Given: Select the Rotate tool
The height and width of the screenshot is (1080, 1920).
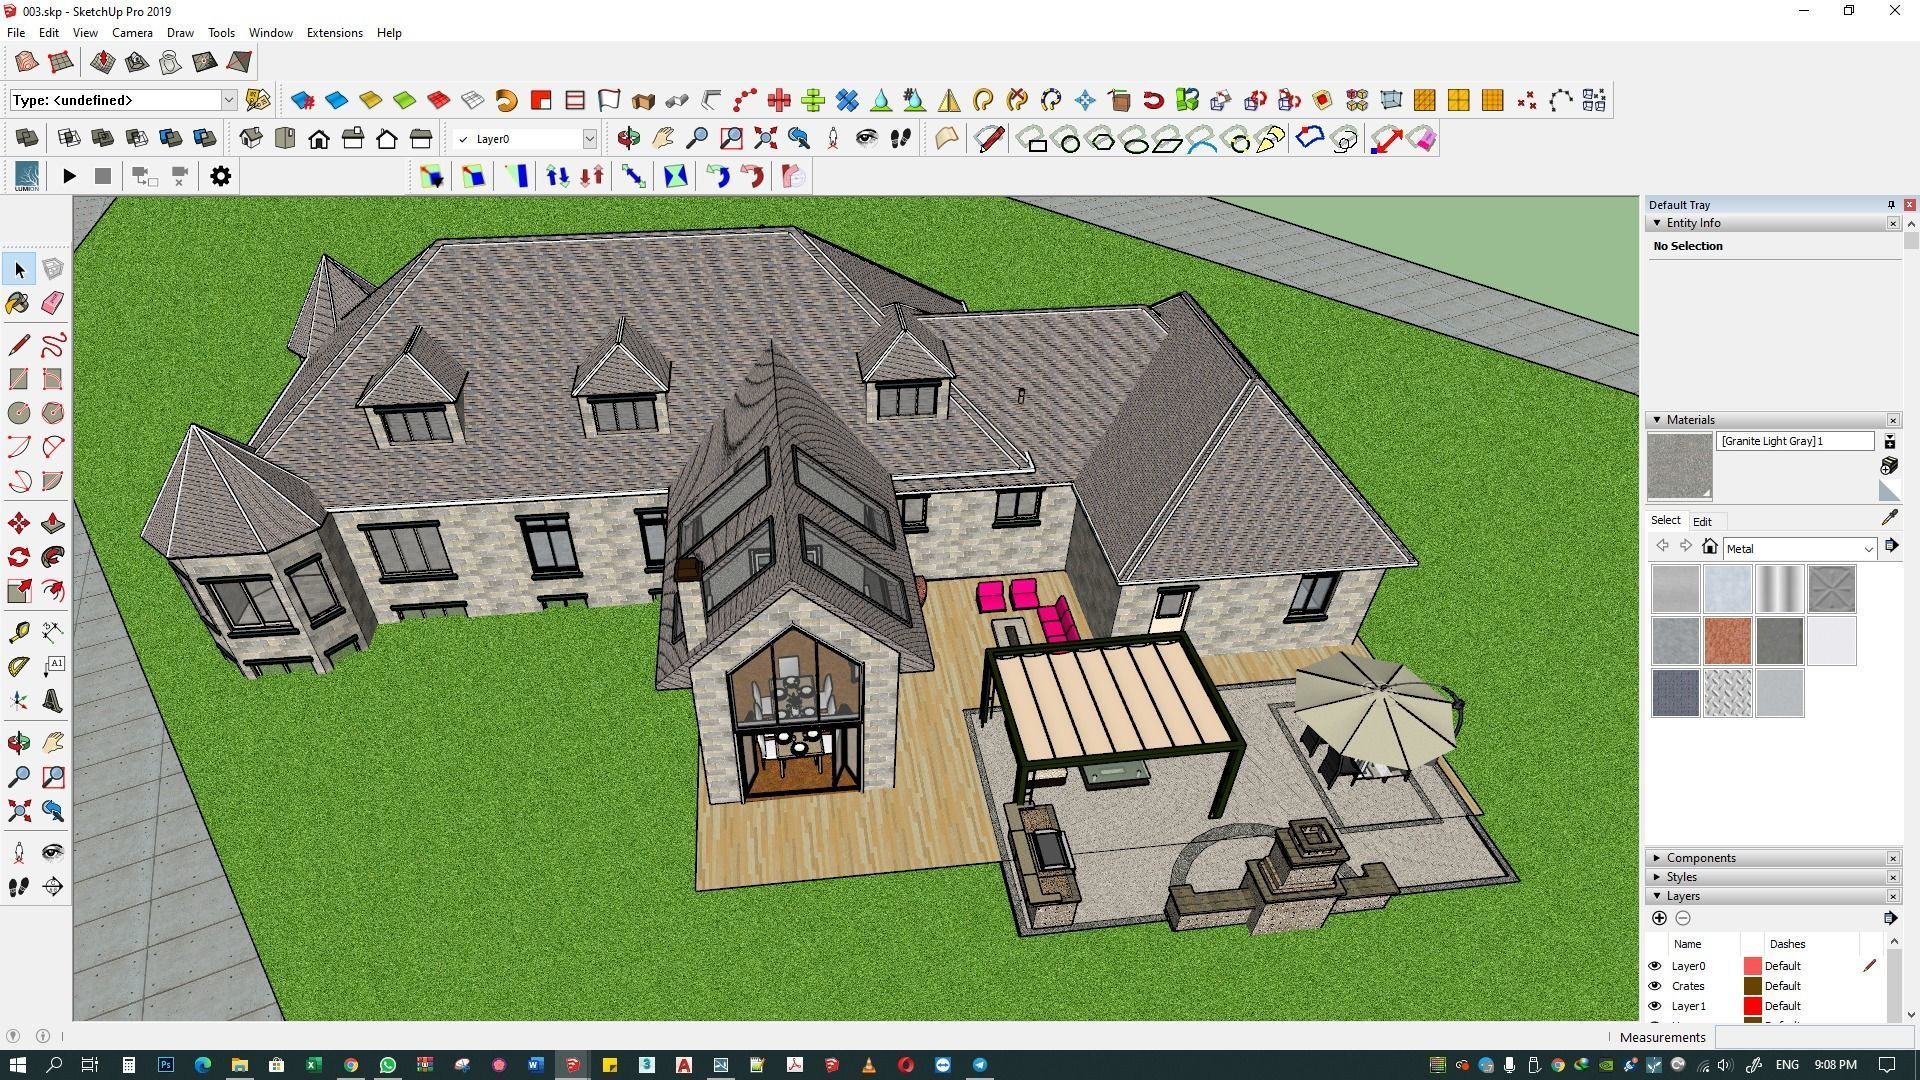Looking at the screenshot, I should [x=19, y=557].
